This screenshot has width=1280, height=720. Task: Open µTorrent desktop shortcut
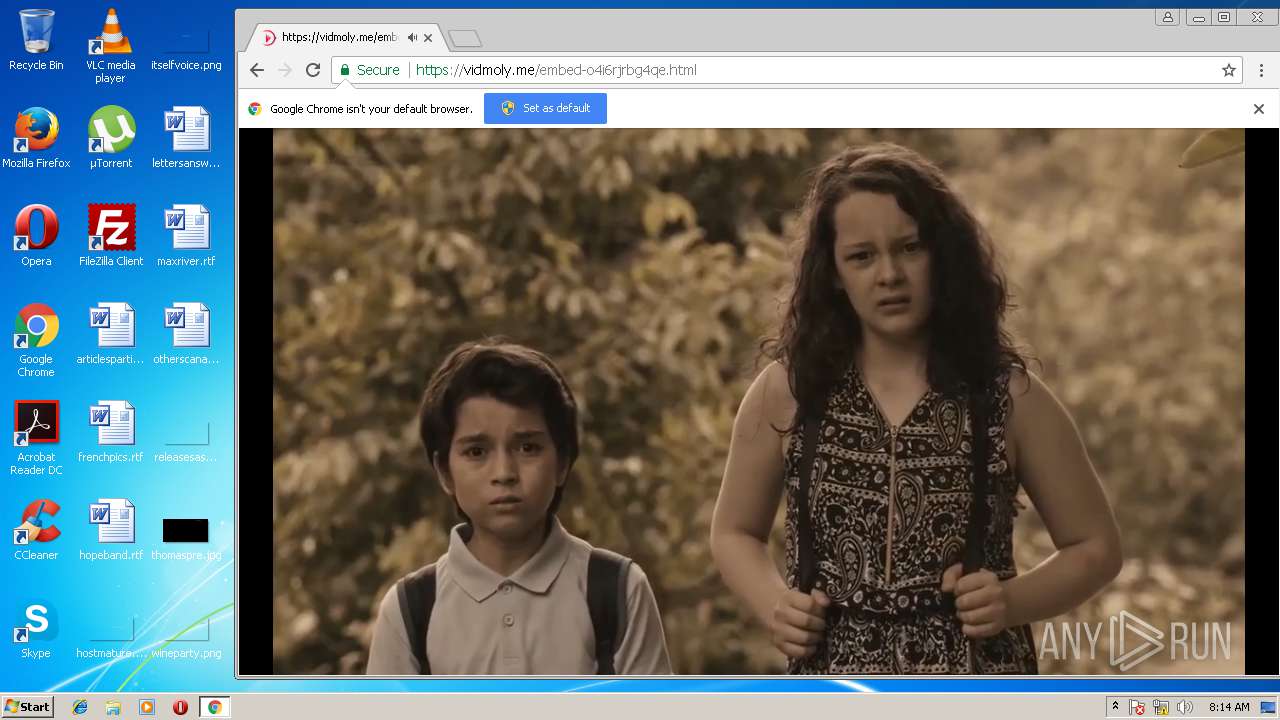click(x=110, y=138)
